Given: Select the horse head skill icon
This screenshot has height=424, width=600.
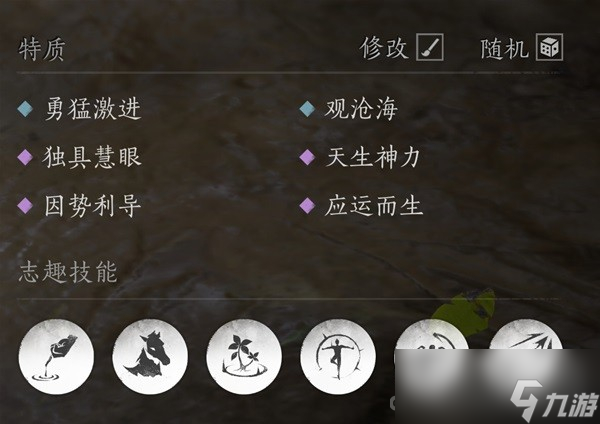Looking at the screenshot, I should pos(150,357).
